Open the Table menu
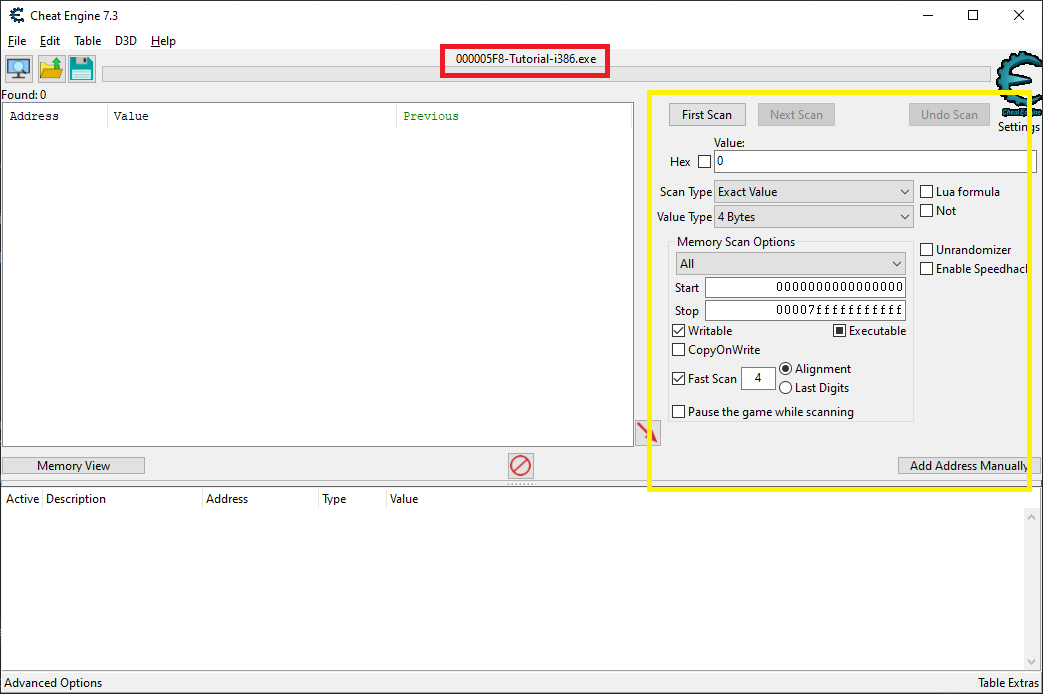This screenshot has height=694, width=1043. tap(88, 41)
